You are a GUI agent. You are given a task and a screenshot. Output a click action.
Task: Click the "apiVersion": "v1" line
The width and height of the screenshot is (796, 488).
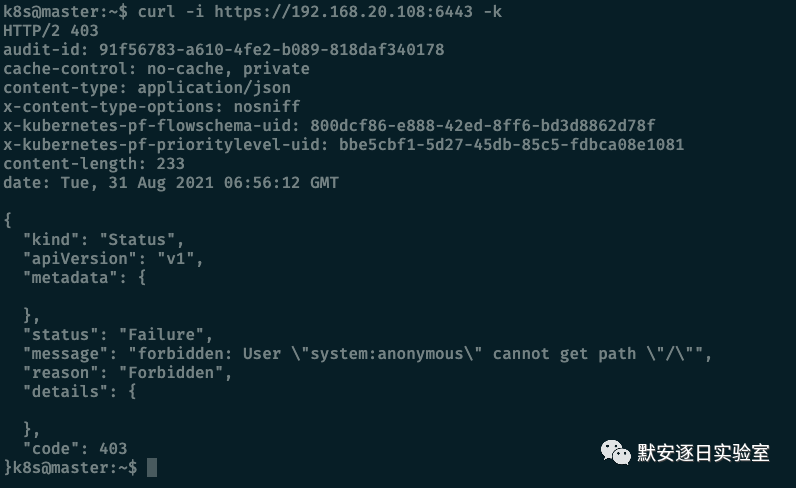pyautogui.click(x=113, y=259)
